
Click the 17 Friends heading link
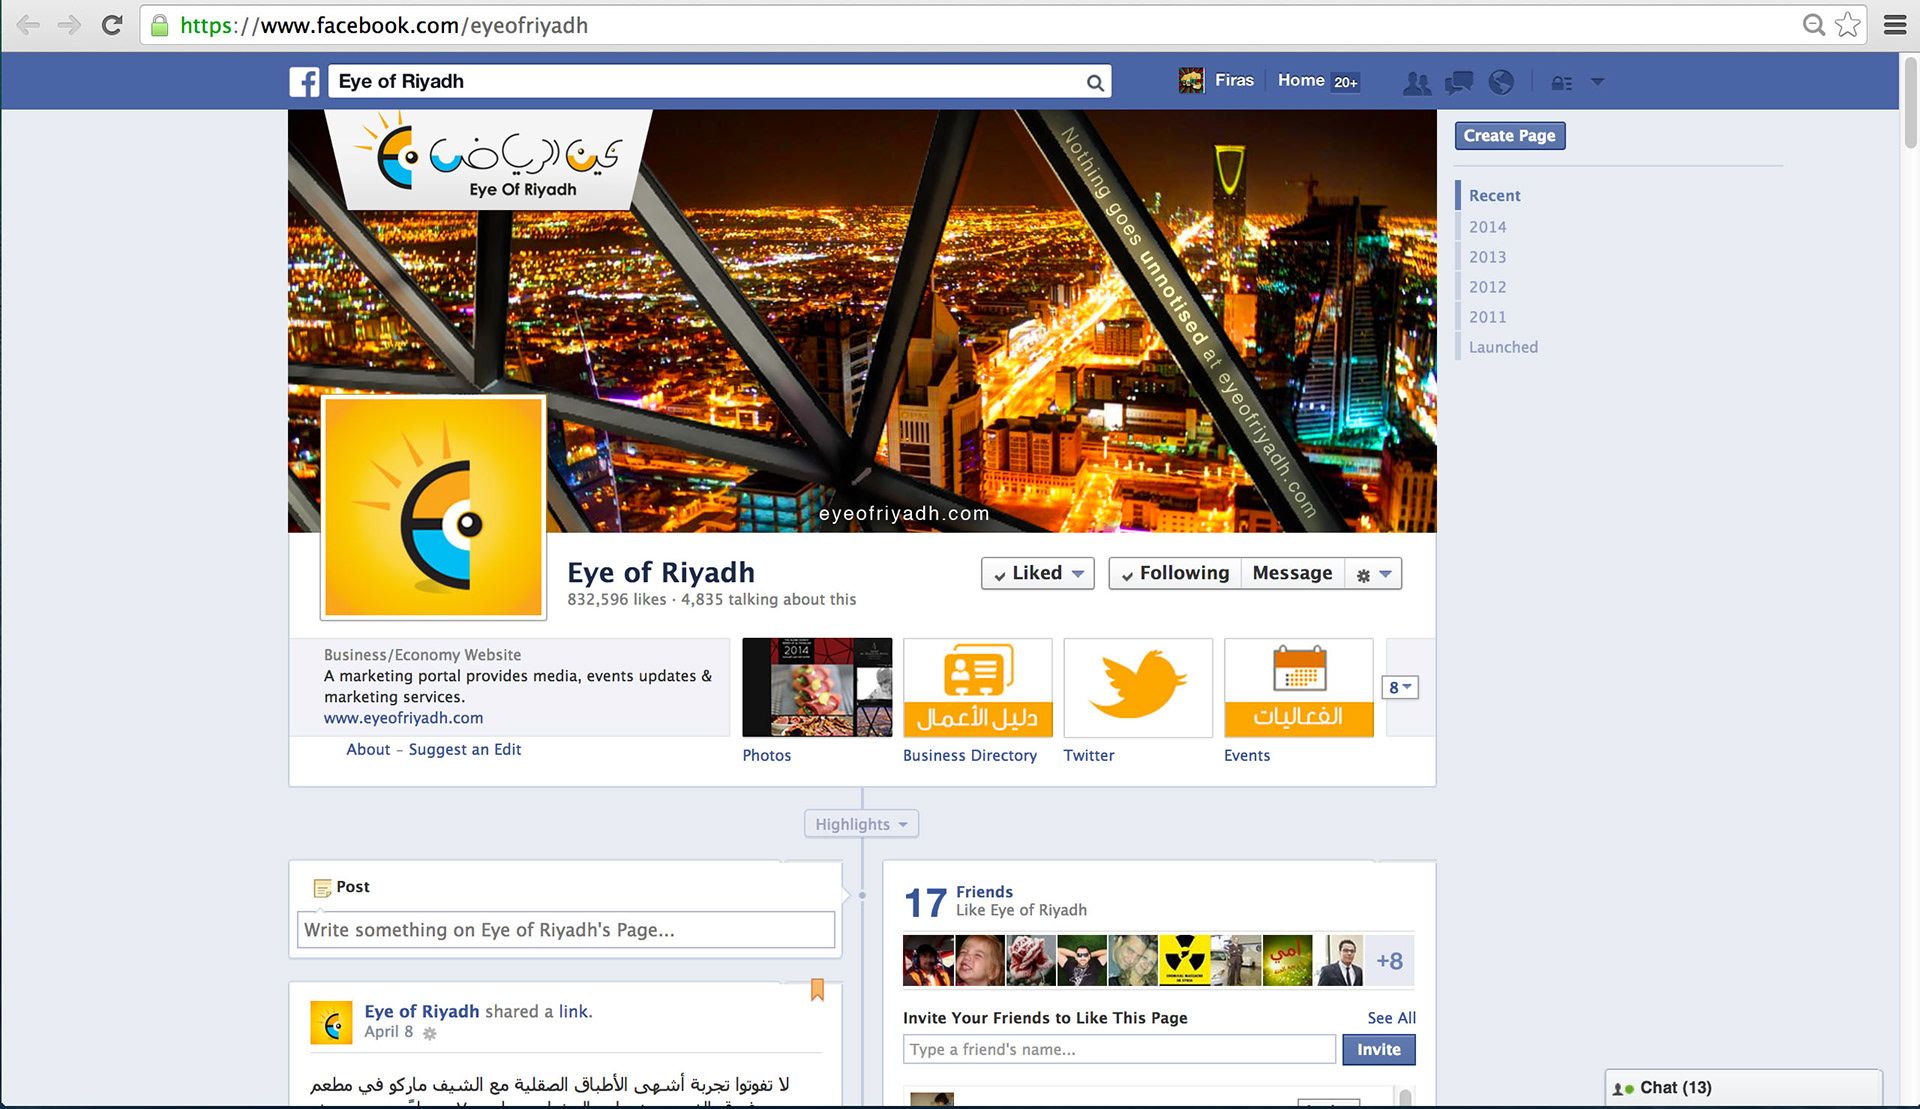click(984, 891)
